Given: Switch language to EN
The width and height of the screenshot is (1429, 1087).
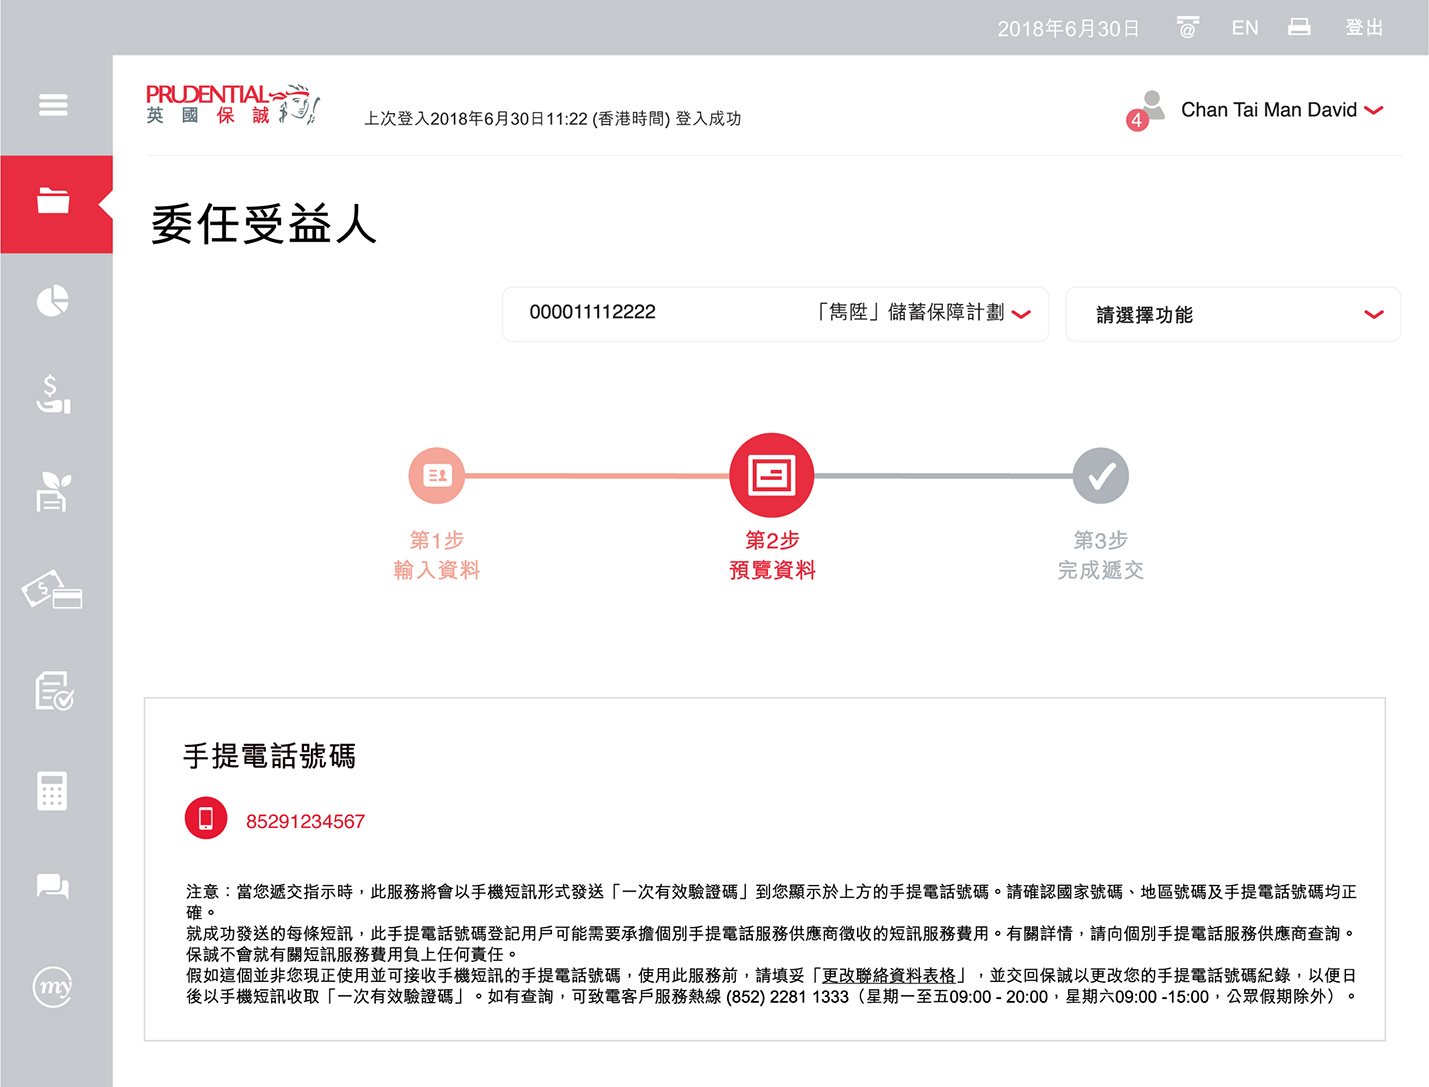Looking at the screenshot, I should [1245, 28].
